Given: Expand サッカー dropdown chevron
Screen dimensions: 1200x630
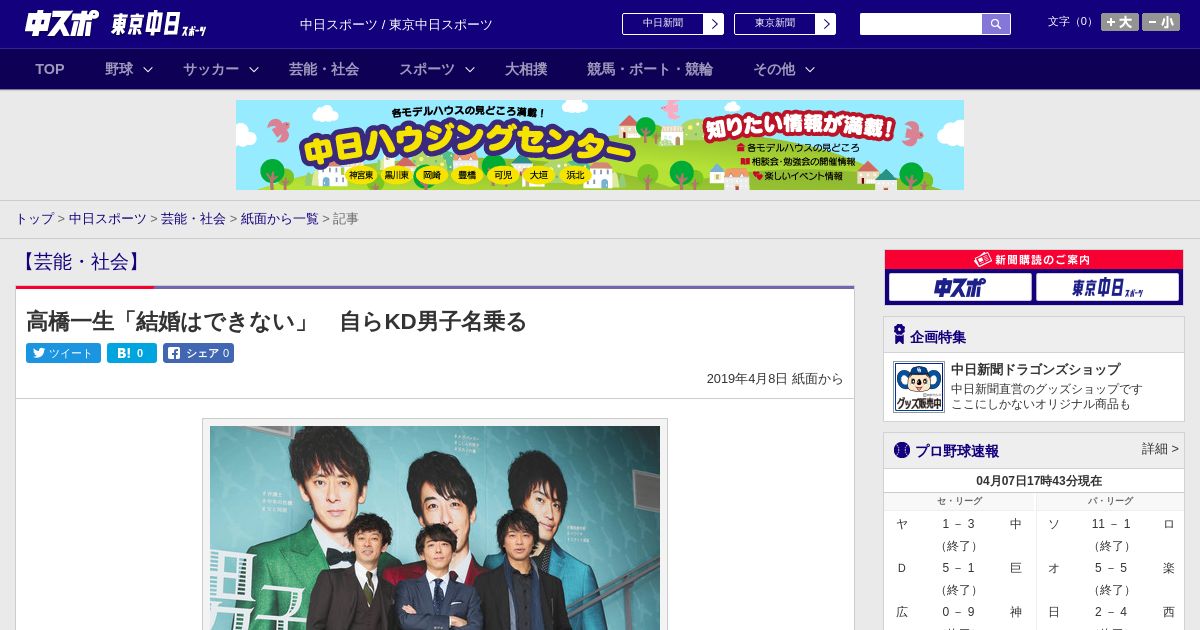Looking at the screenshot, I should (254, 69).
